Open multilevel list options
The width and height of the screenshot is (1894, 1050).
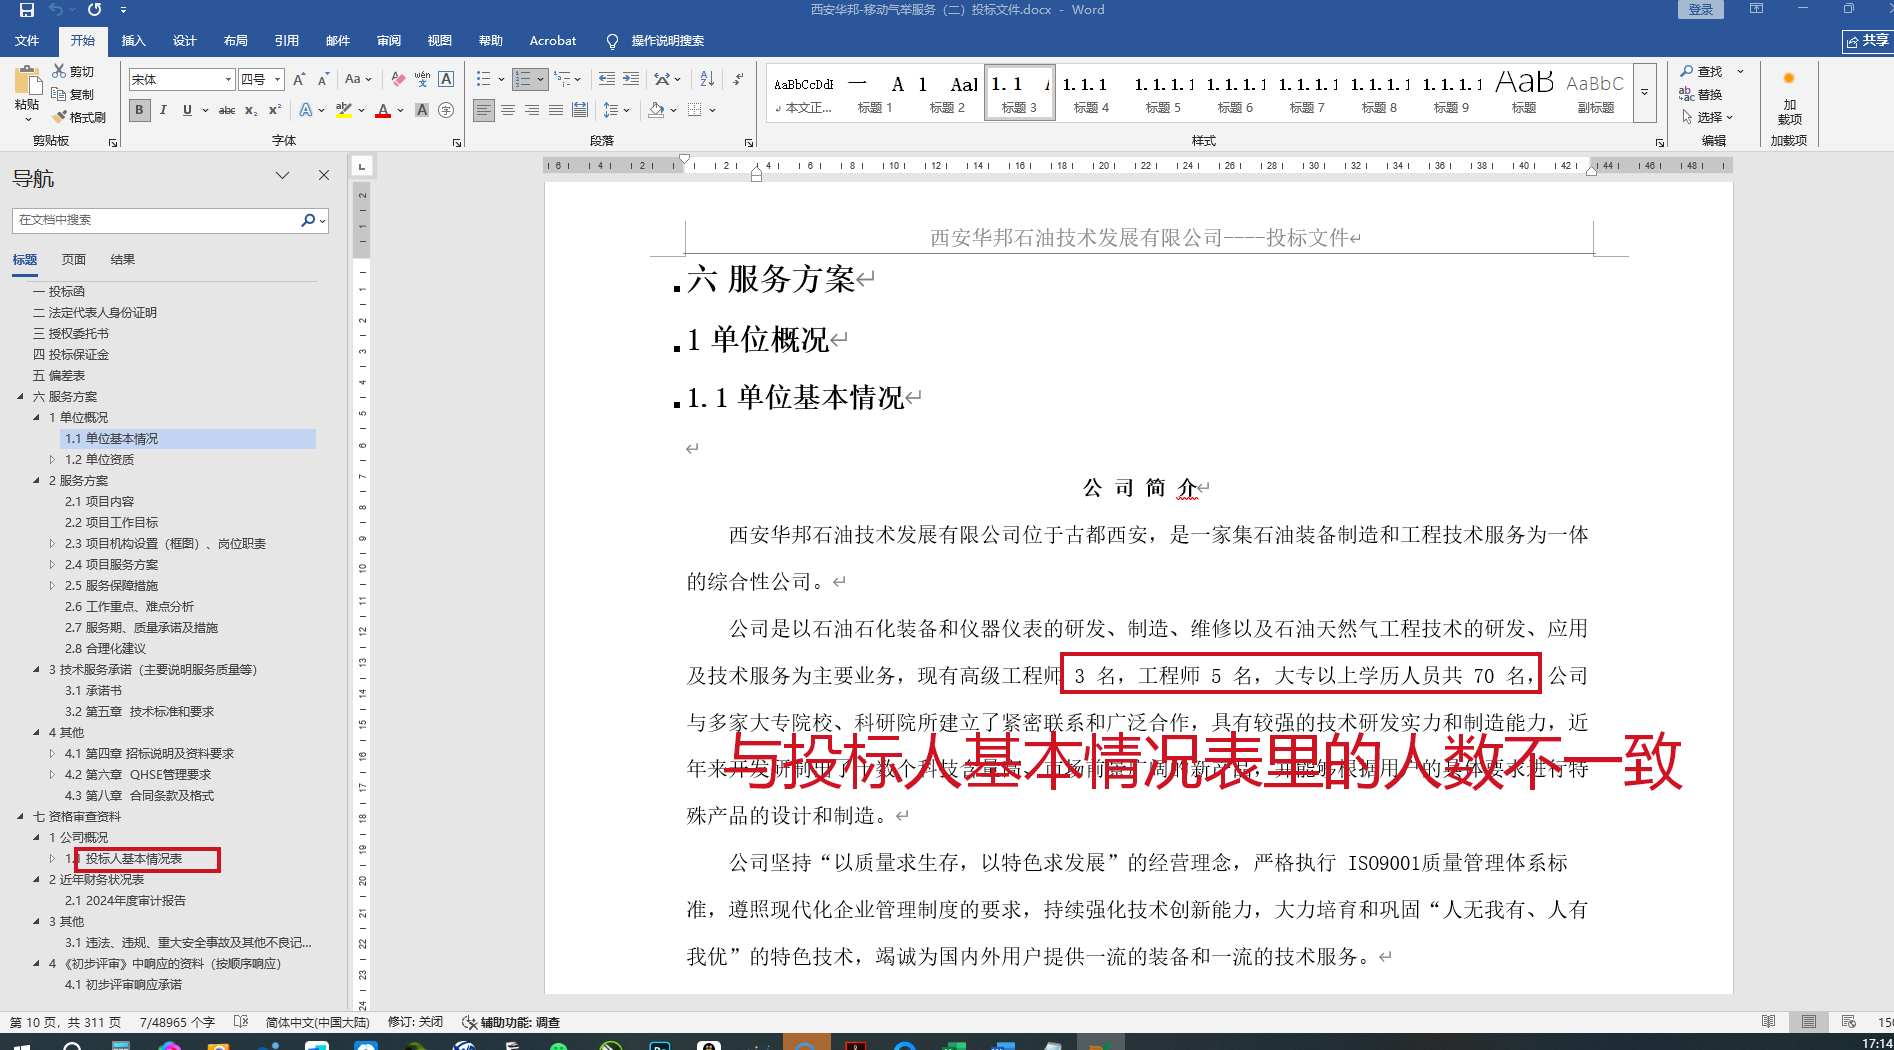[566, 79]
